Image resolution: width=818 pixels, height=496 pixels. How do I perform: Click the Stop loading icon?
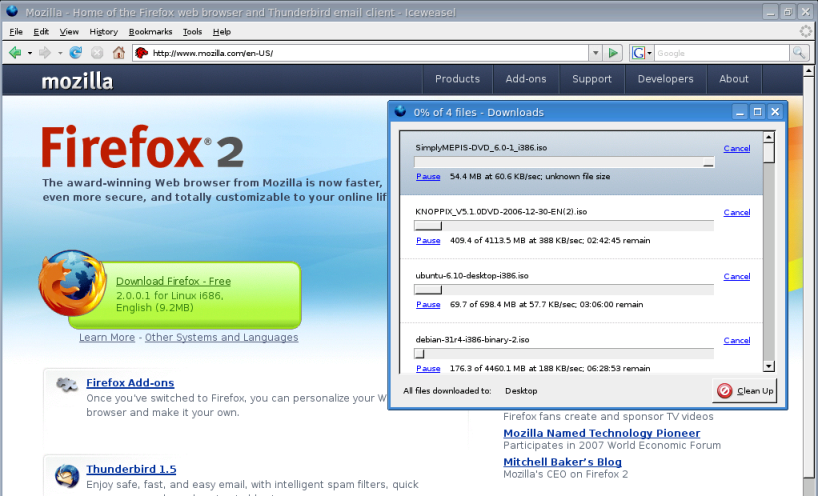click(97, 53)
